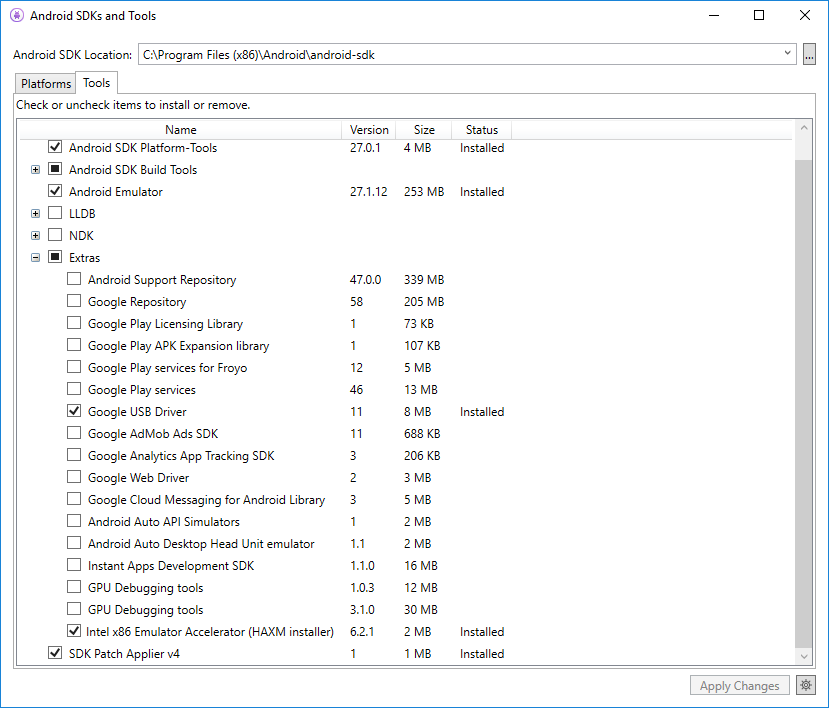Expand the LLDB tree node
This screenshot has width=829, height=708.
pos(35,214)
